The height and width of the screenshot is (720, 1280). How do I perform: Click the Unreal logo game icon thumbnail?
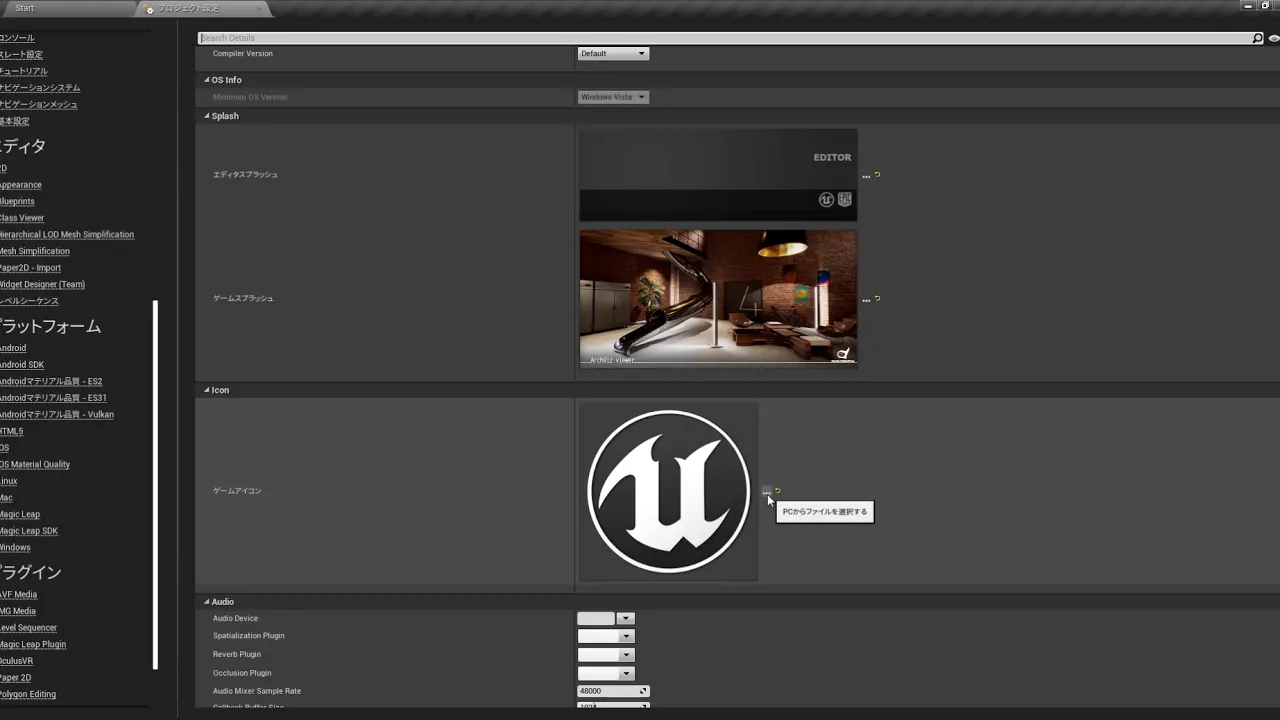(x=668, y=491)
